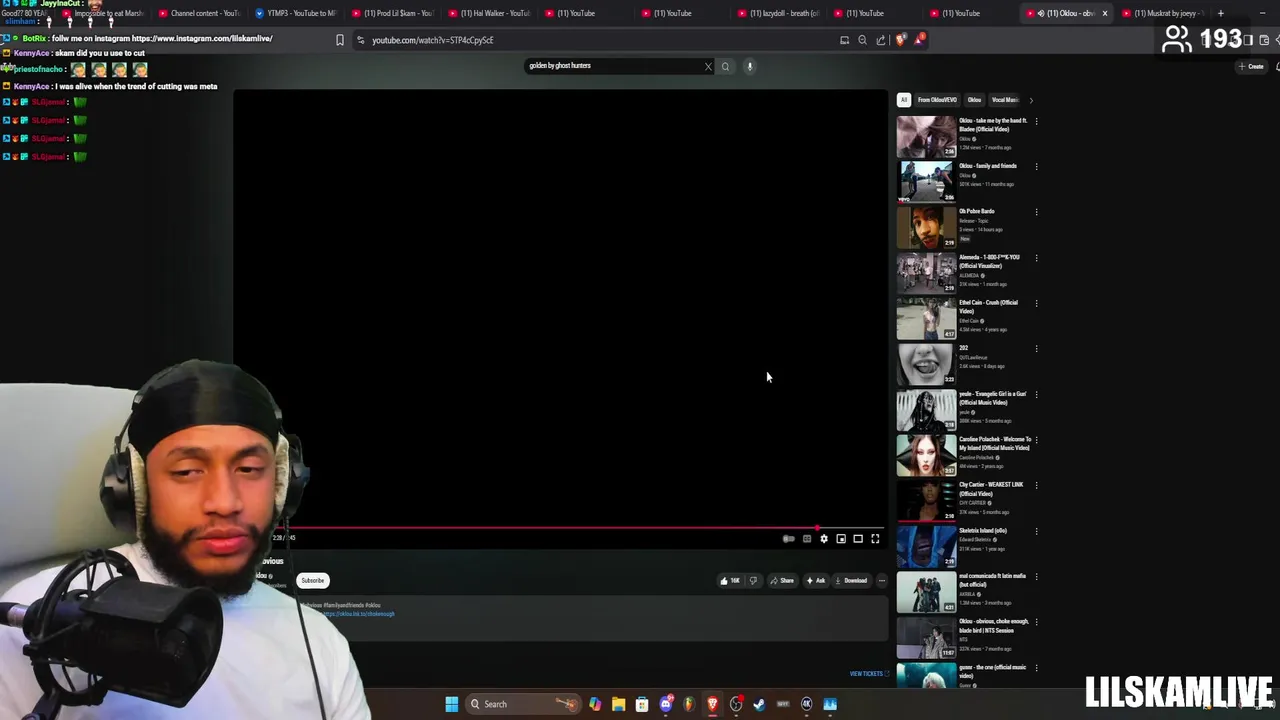The height and width of the screenshot is (720, 1280).
Task: Open the browser bookmark icon
Action: pyautogui.click(x=340, y=40)
